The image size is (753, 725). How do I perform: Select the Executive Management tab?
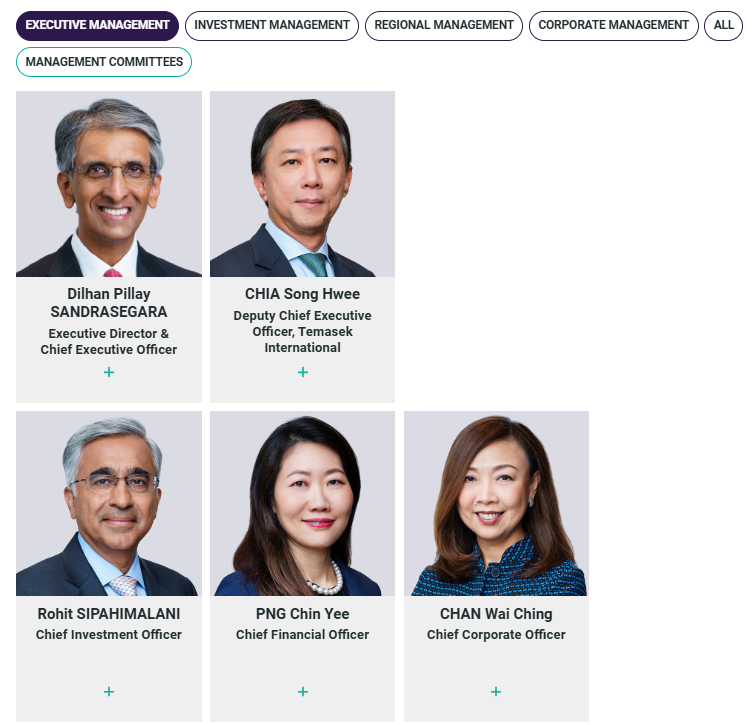click(97, 25)
